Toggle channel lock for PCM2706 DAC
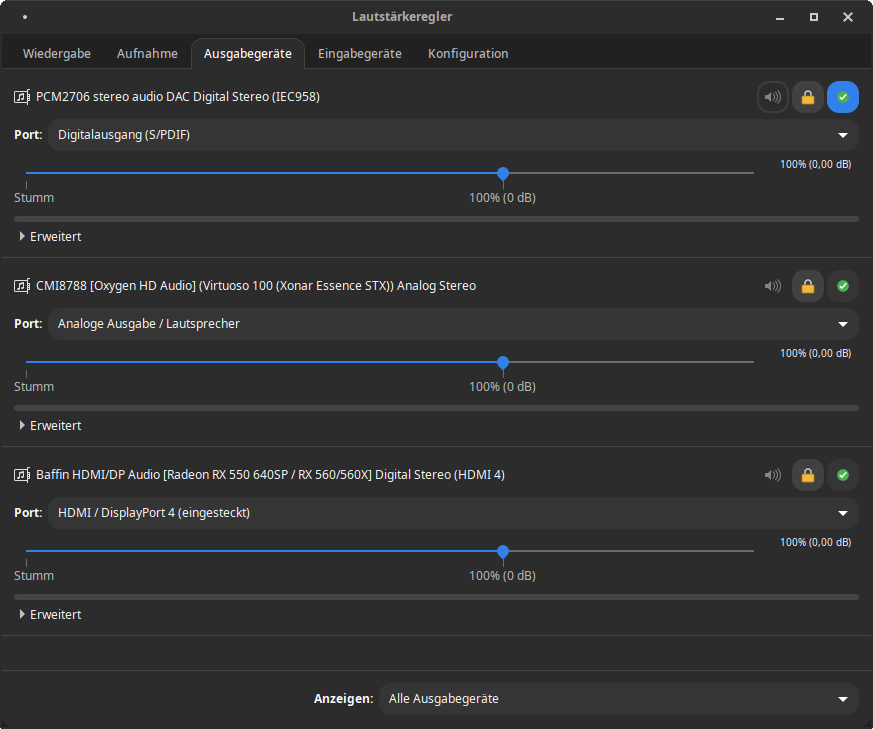 pos(808,97)
